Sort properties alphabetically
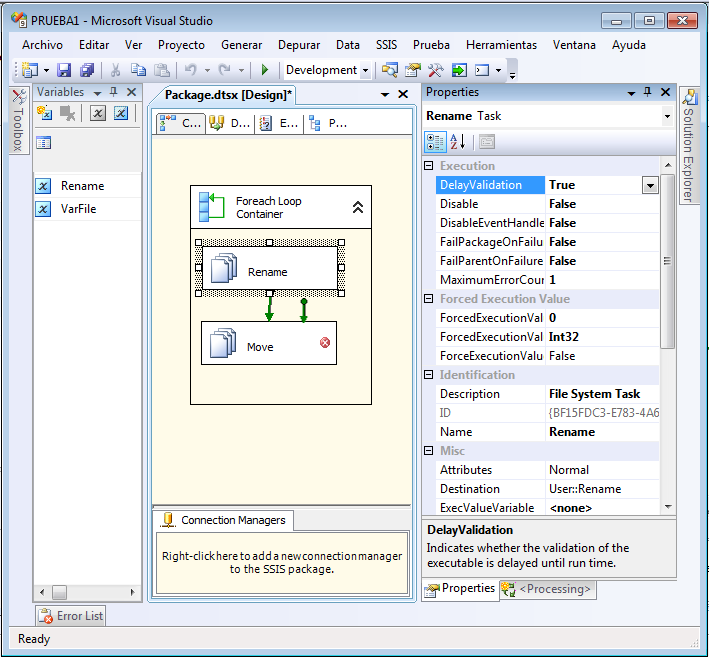 click(458, 142)
